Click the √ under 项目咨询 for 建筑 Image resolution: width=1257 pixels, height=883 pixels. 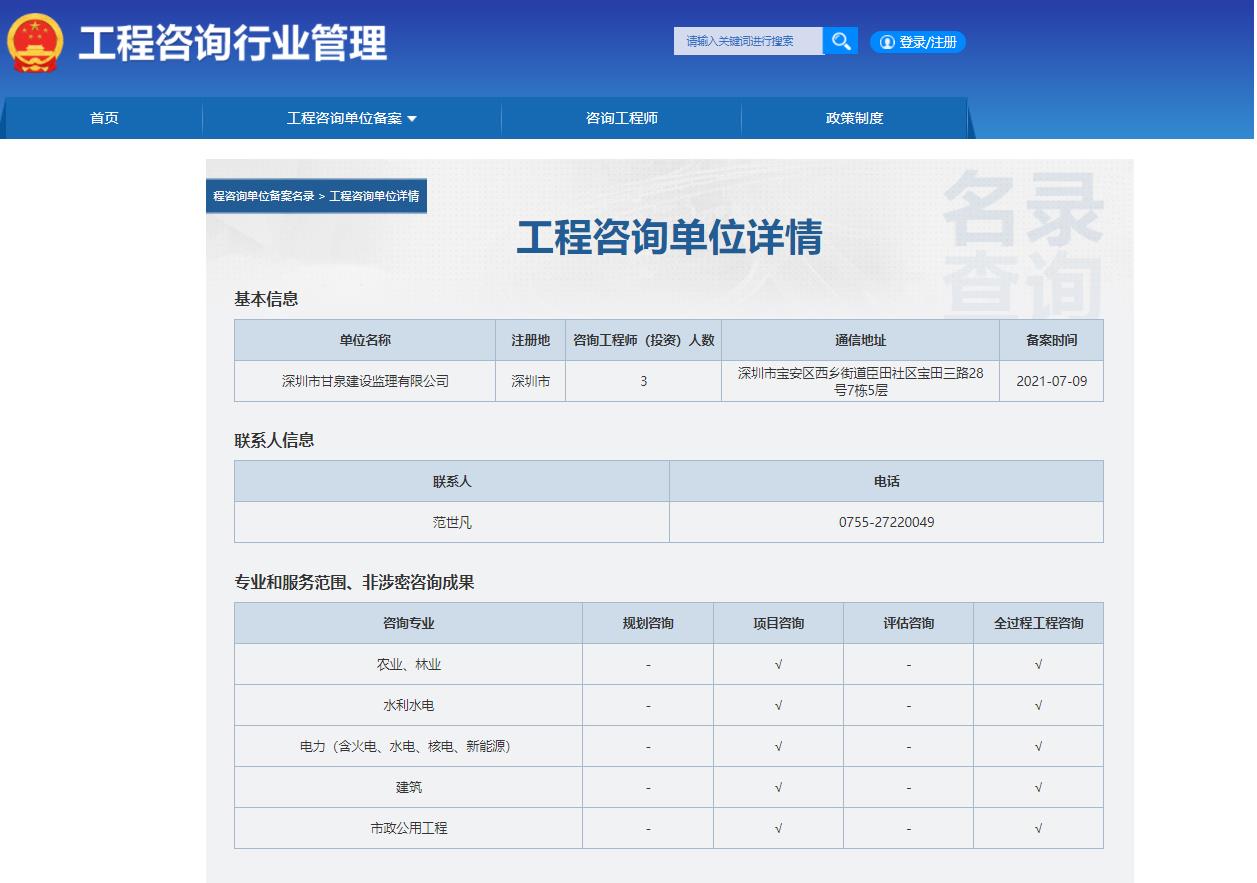click(777, 787)
